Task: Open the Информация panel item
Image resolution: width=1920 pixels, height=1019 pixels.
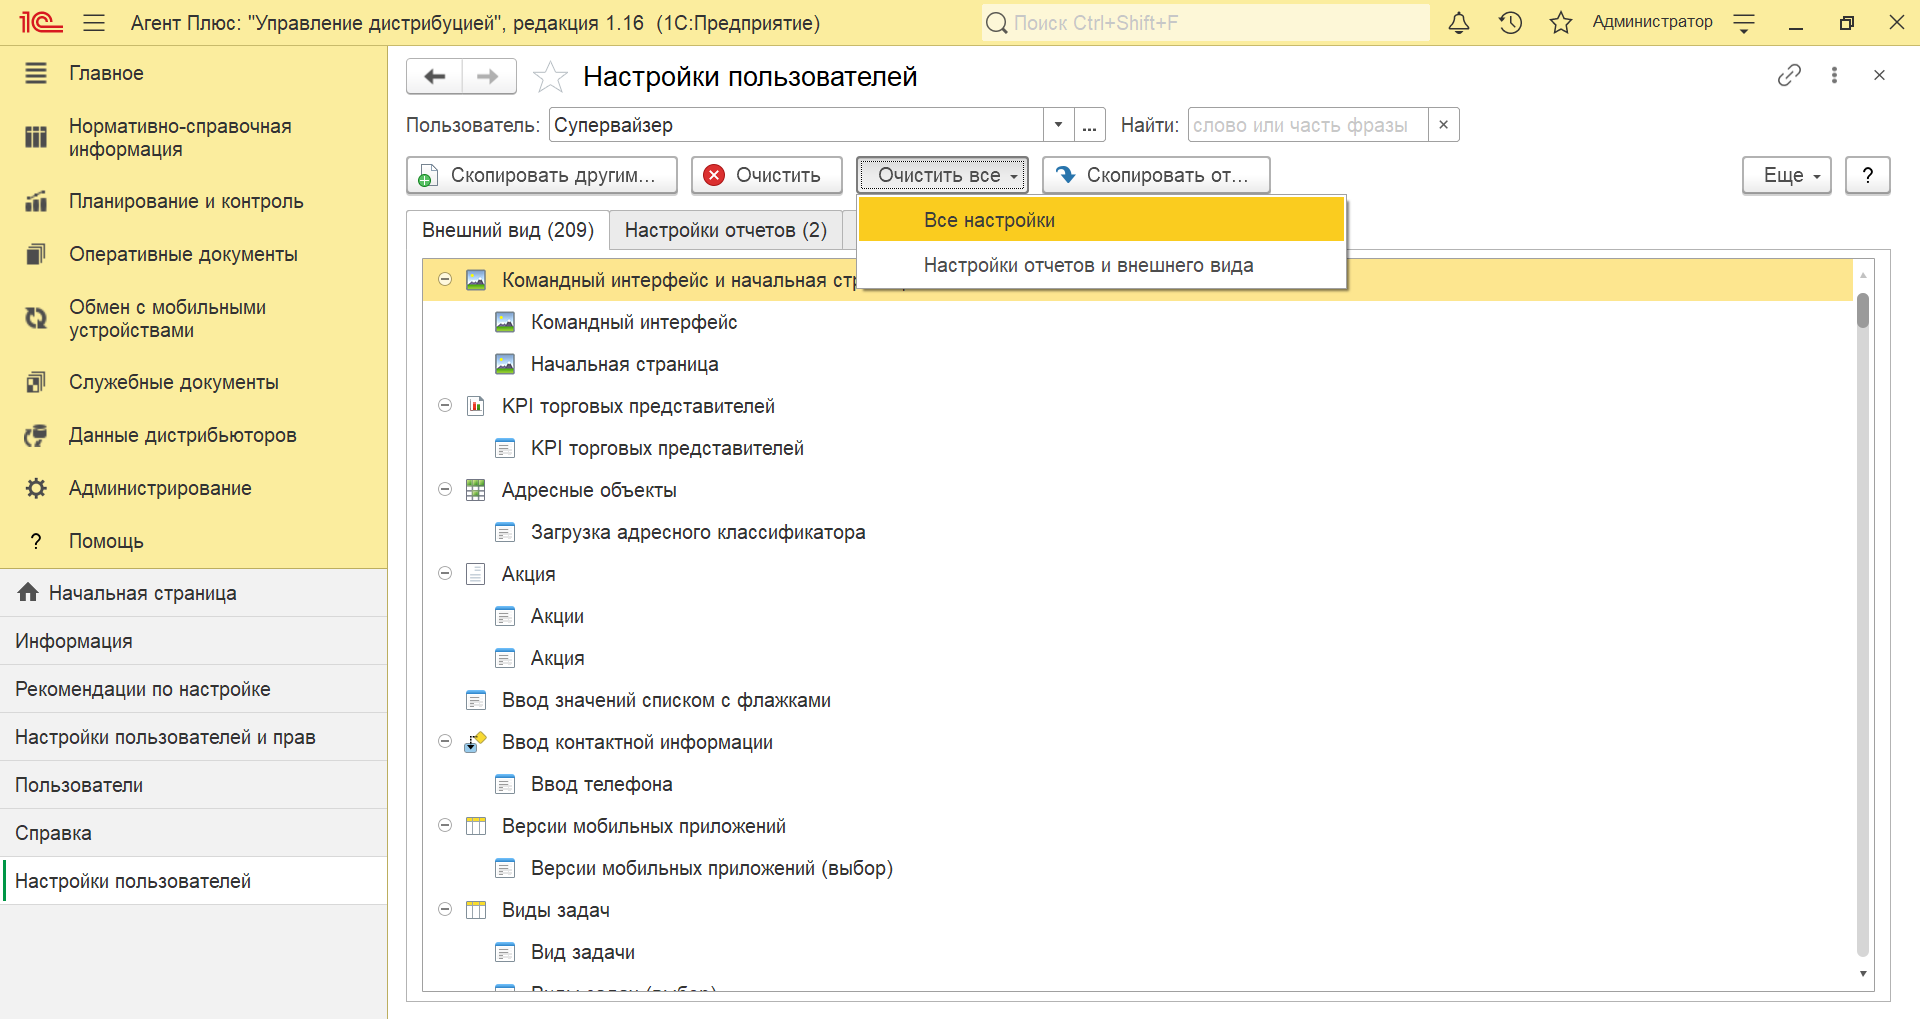Action: click(193, 641)
